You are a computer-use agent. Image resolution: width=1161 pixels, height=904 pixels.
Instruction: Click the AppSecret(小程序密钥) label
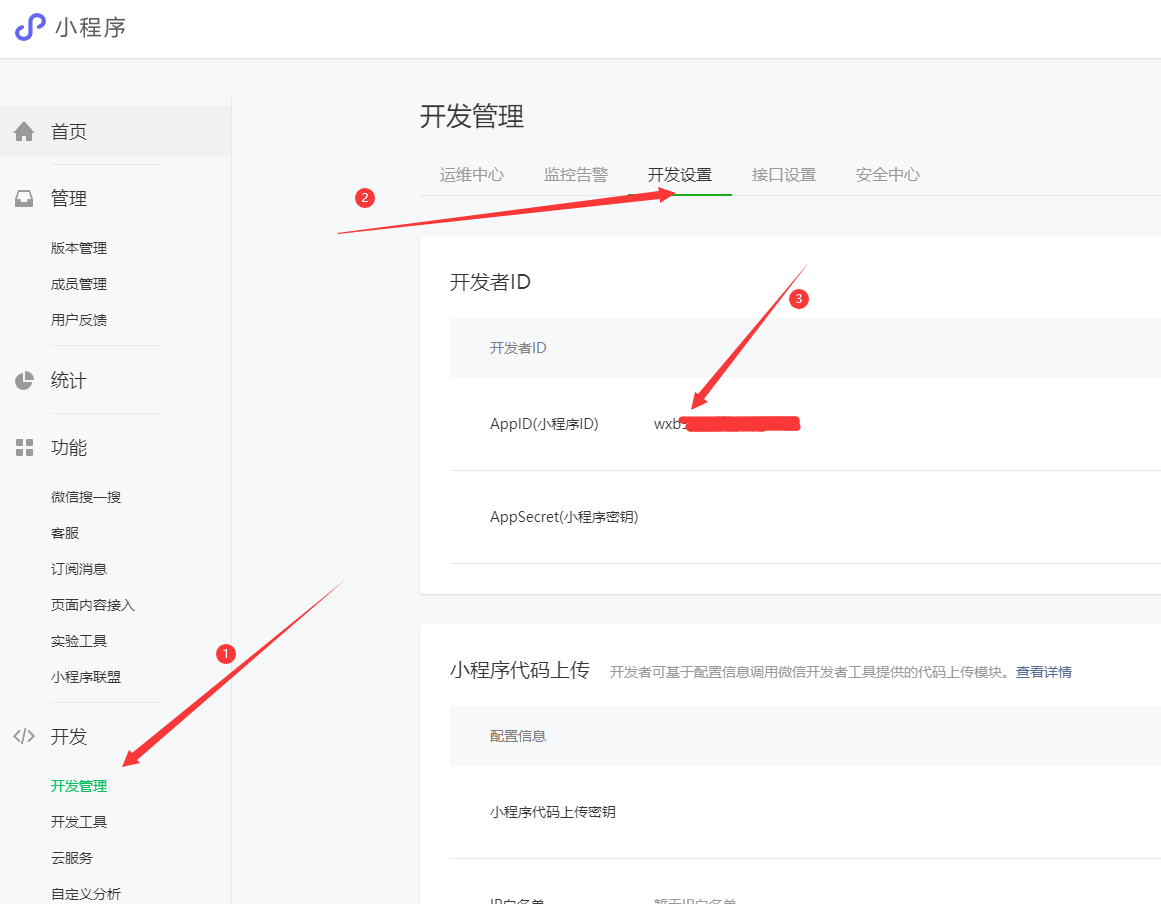564,517
